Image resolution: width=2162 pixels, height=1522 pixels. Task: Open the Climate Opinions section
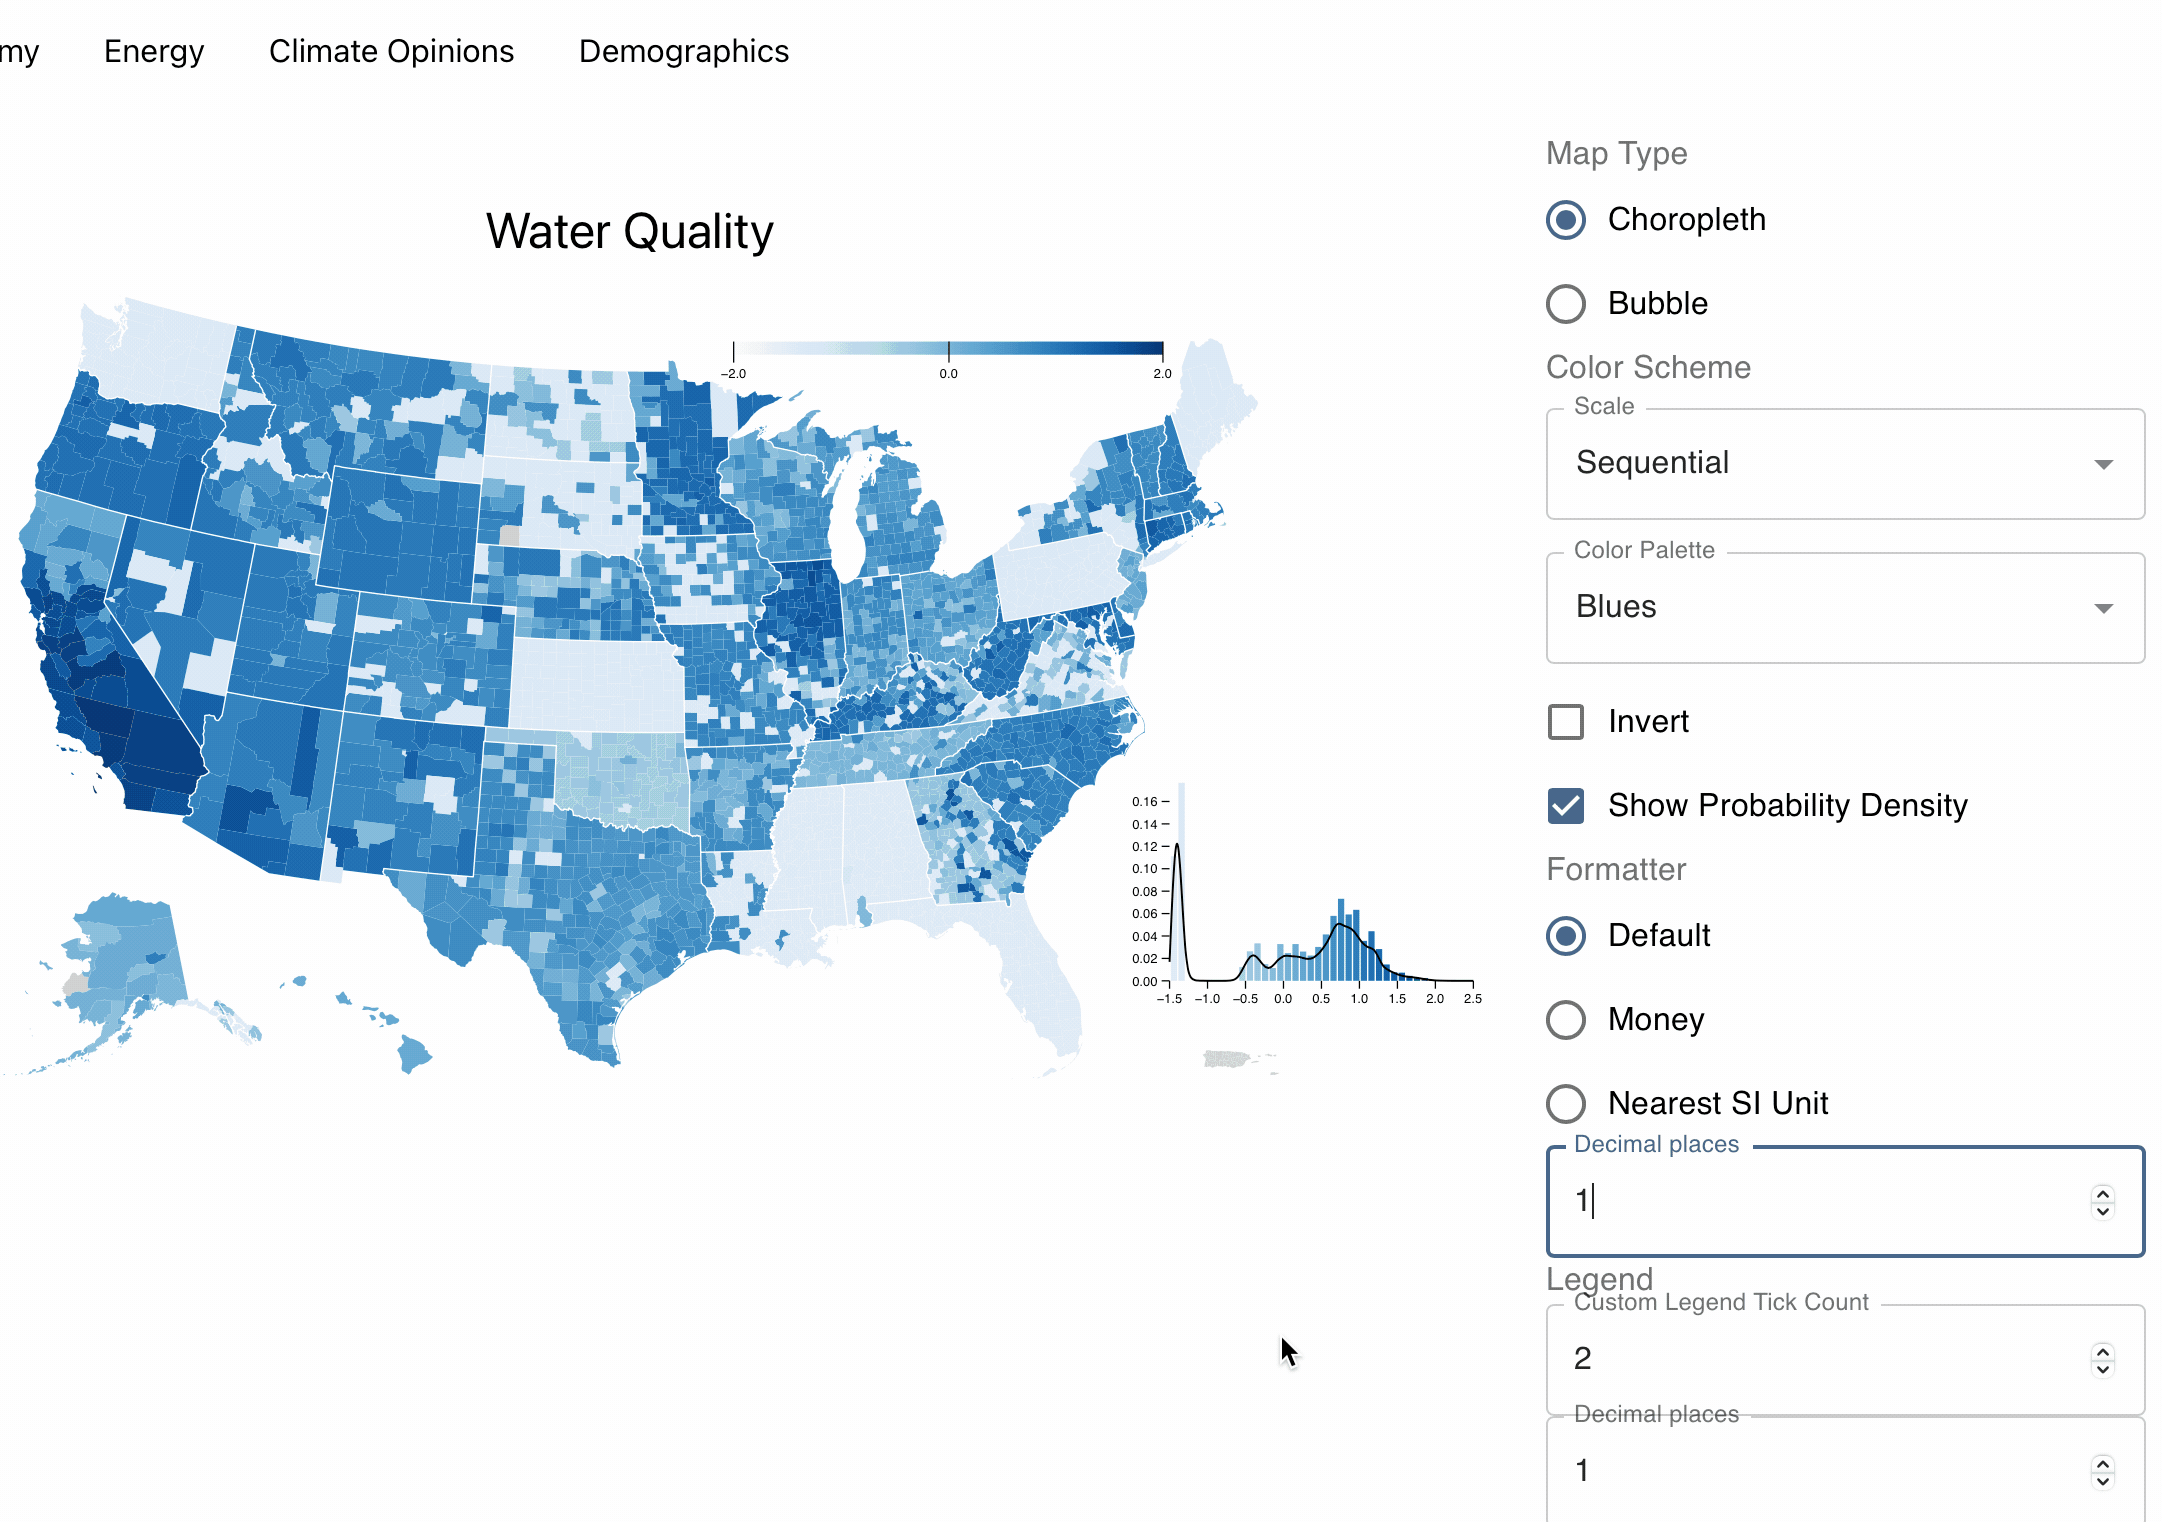coord(391,51)
